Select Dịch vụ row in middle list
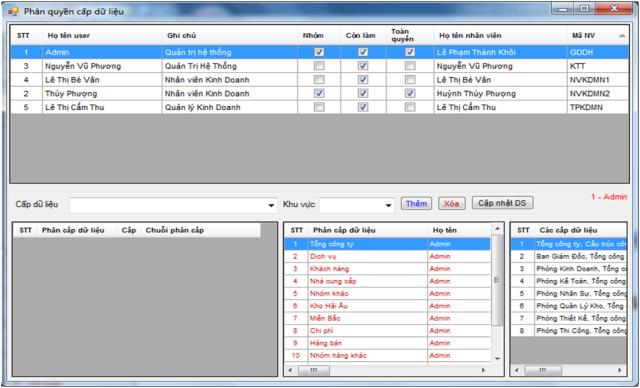Screen dimensions: 640x388 click(388, 256)
